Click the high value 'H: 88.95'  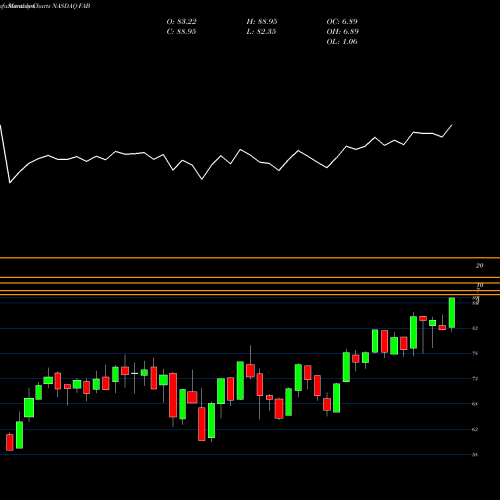click(262, 22)
